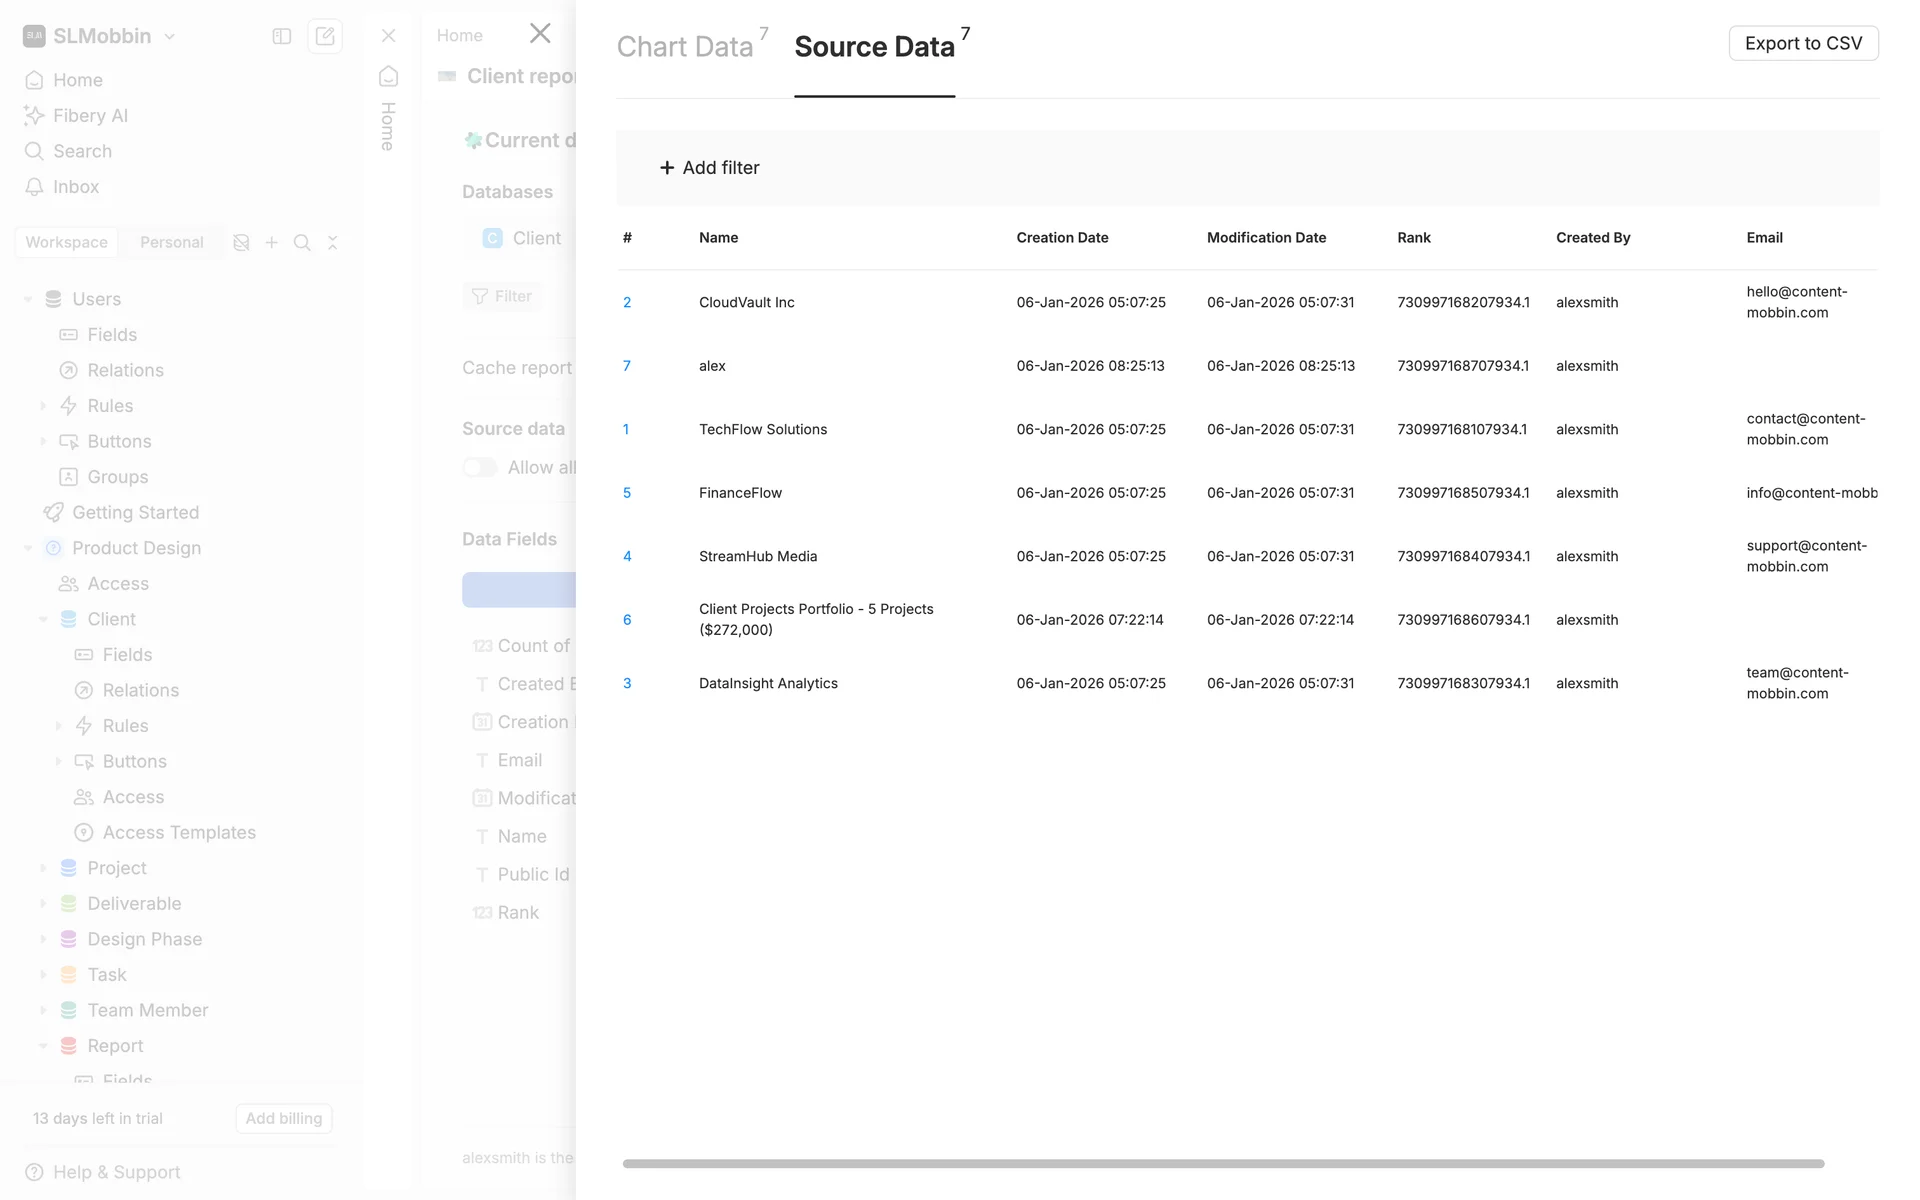
Task: Click the Inbox bell icon
Action: (34, 187)
